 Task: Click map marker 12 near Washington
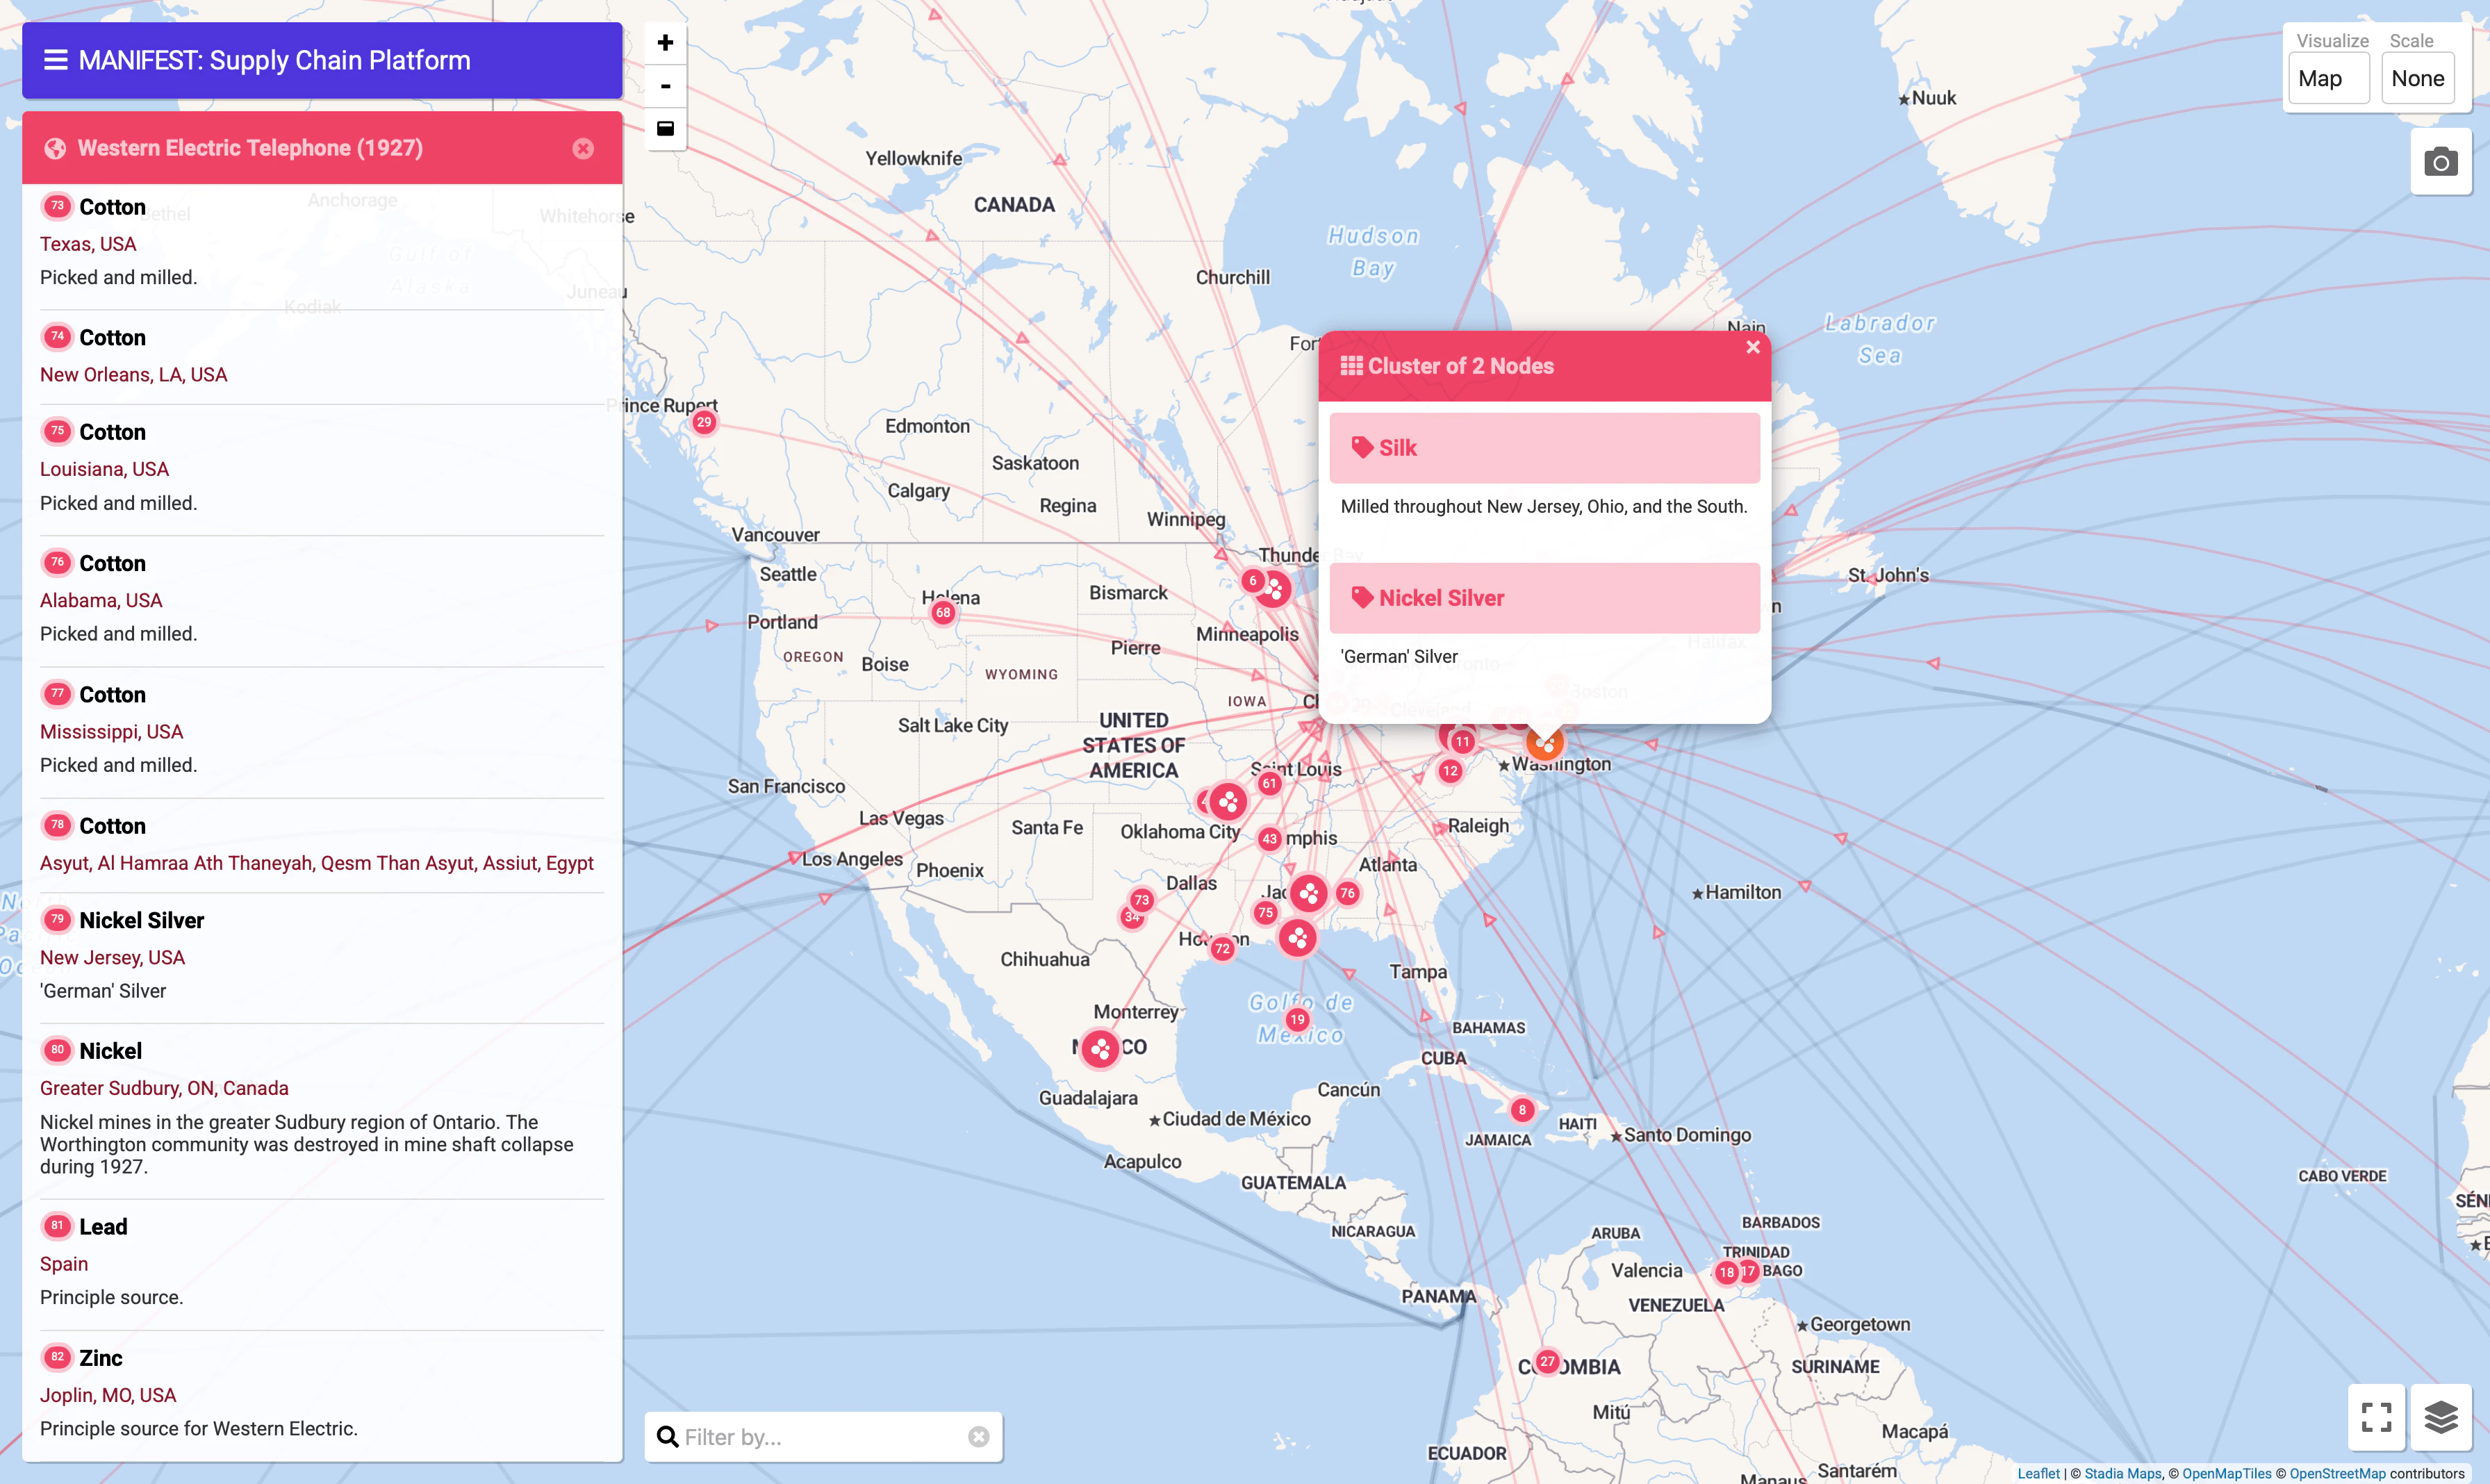pyautogui.click(x=1450, y=771)
